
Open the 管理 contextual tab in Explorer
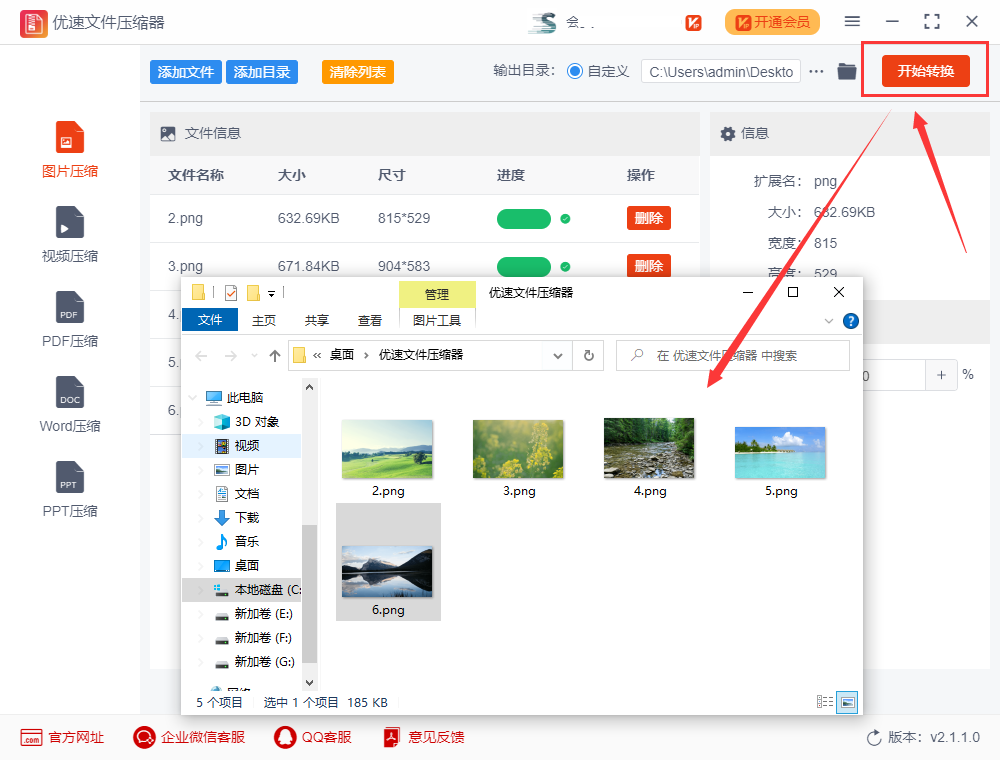point(437,294)
